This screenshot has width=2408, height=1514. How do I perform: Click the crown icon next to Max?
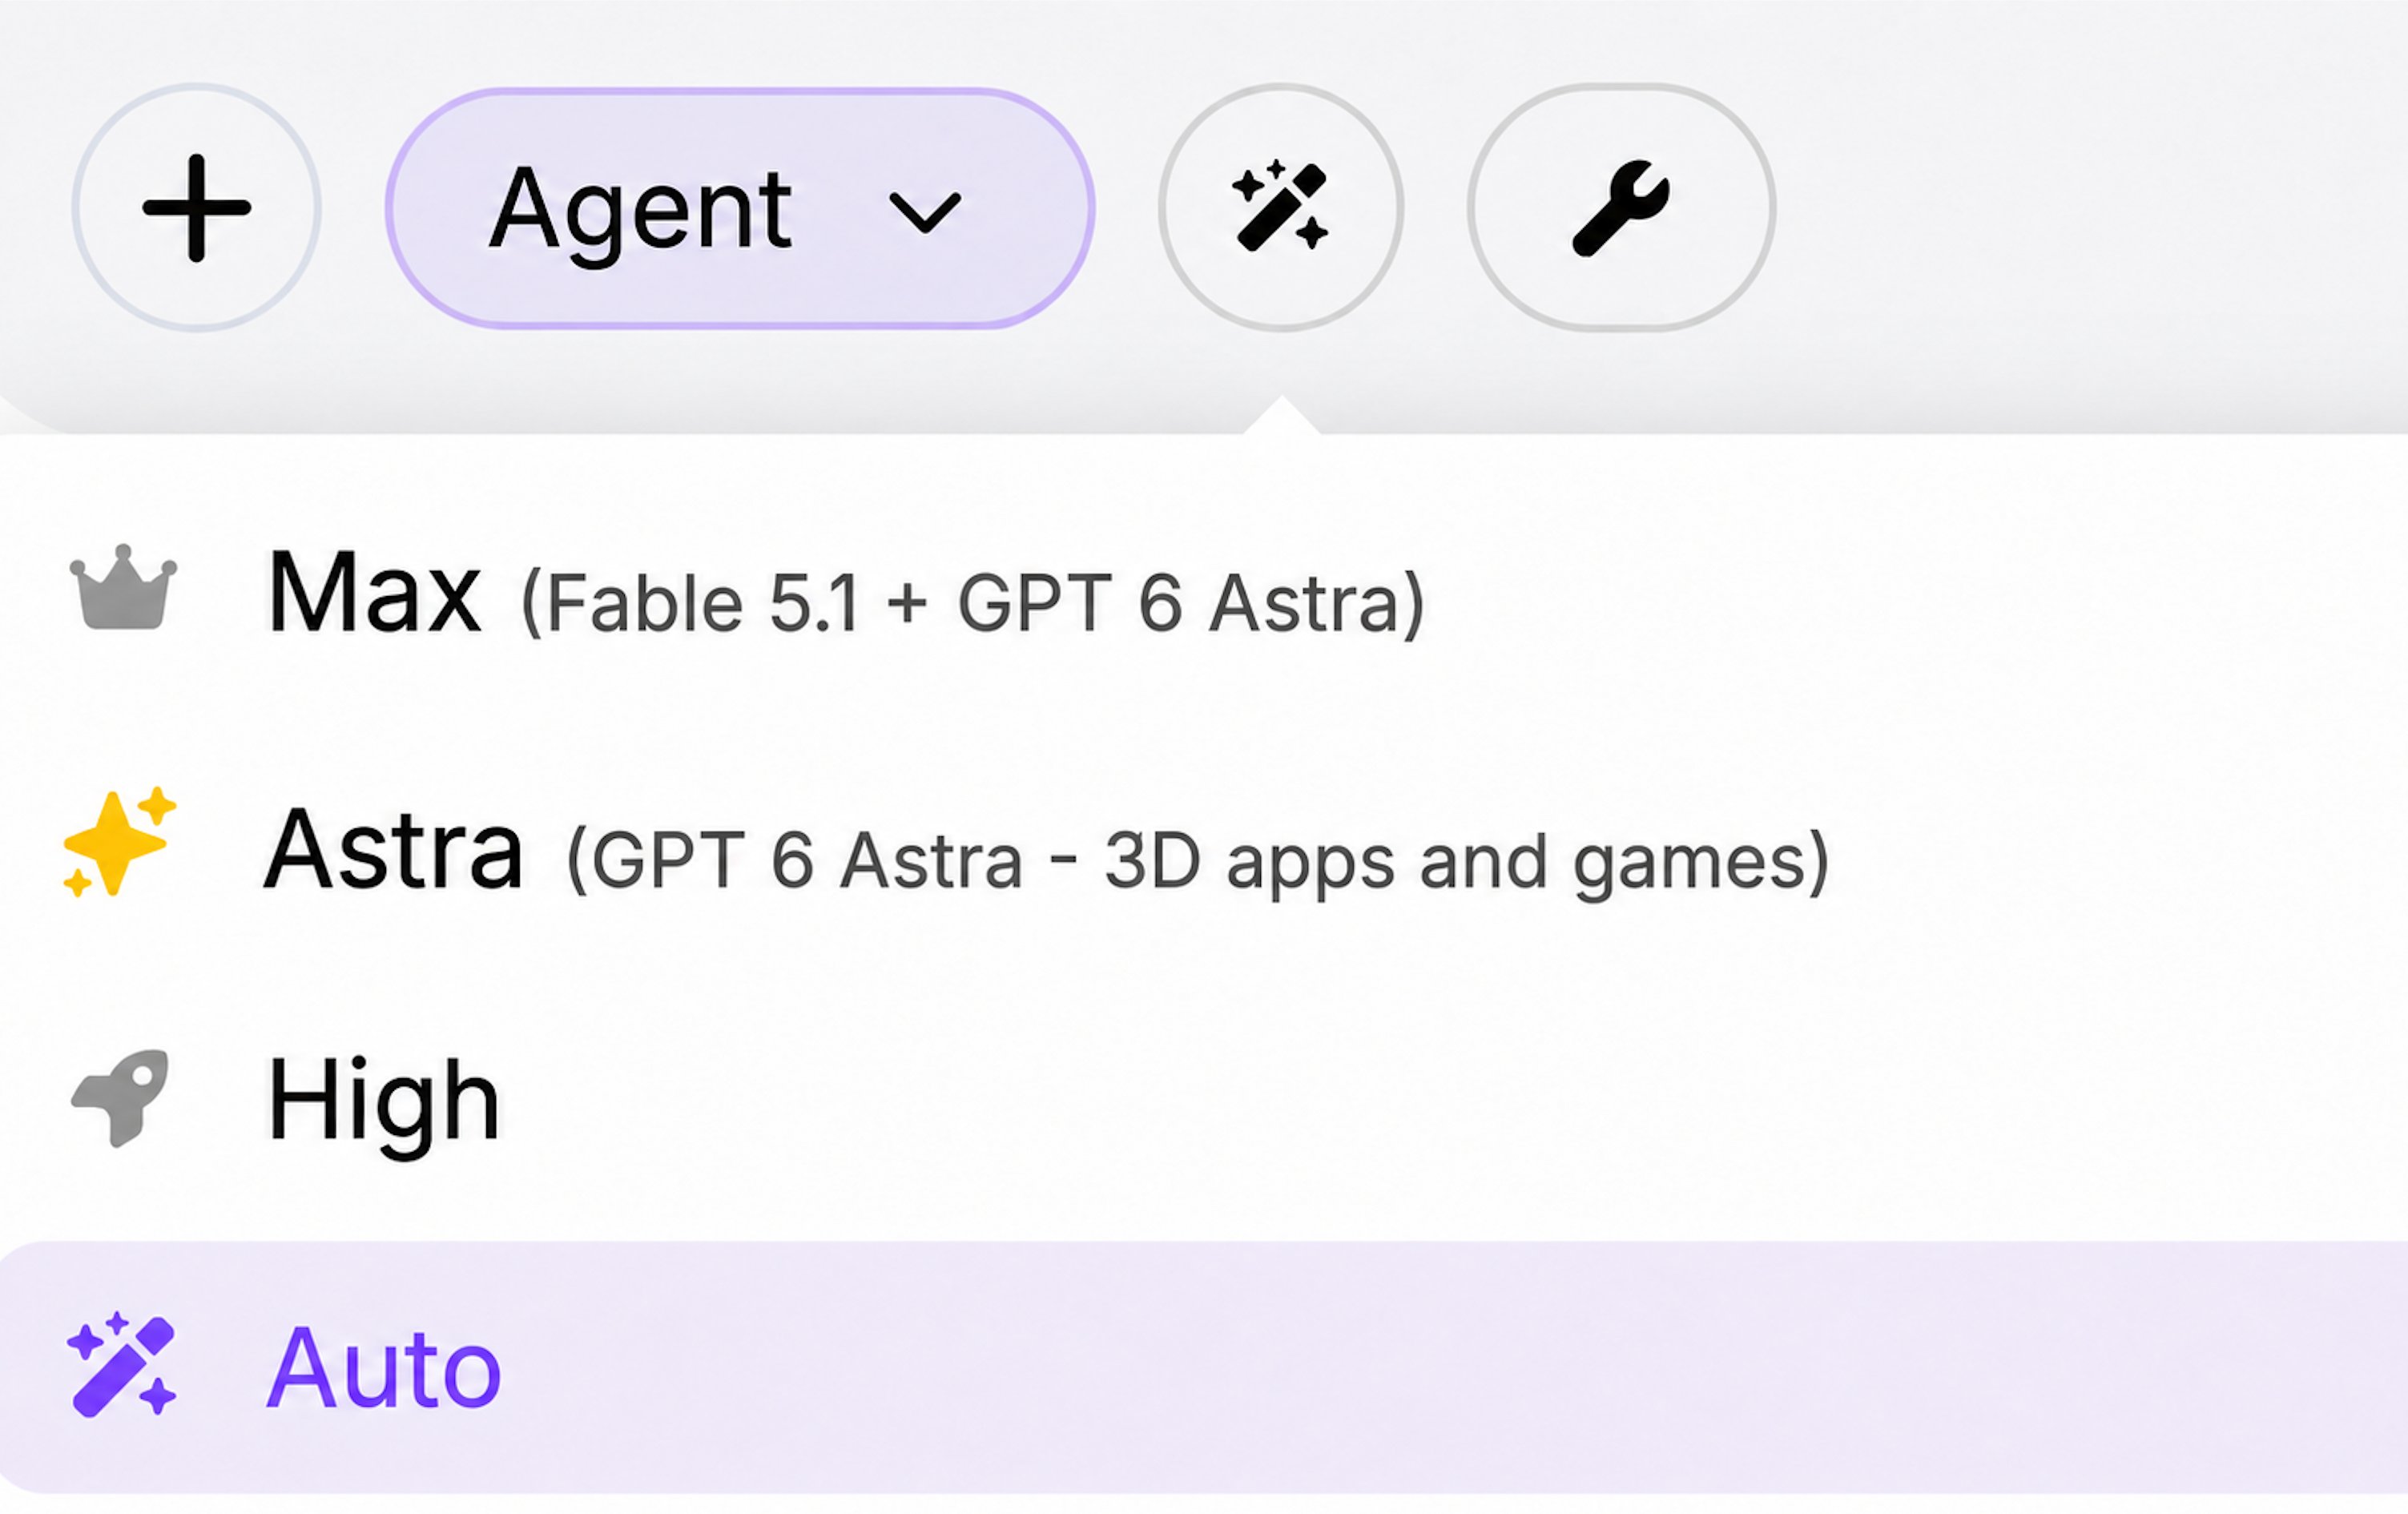click(x=123, y=588)
